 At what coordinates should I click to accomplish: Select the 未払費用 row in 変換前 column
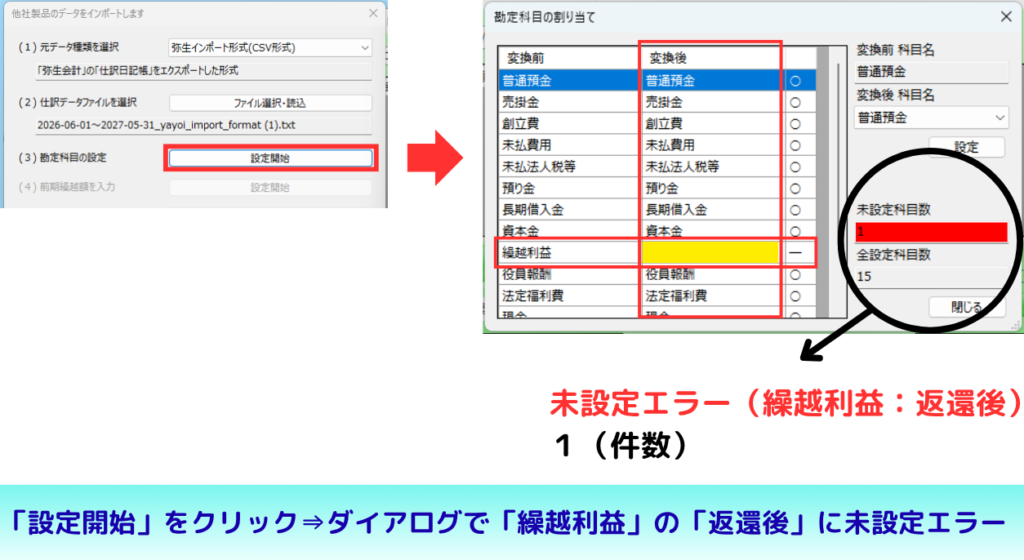click(x=569, y=146)
